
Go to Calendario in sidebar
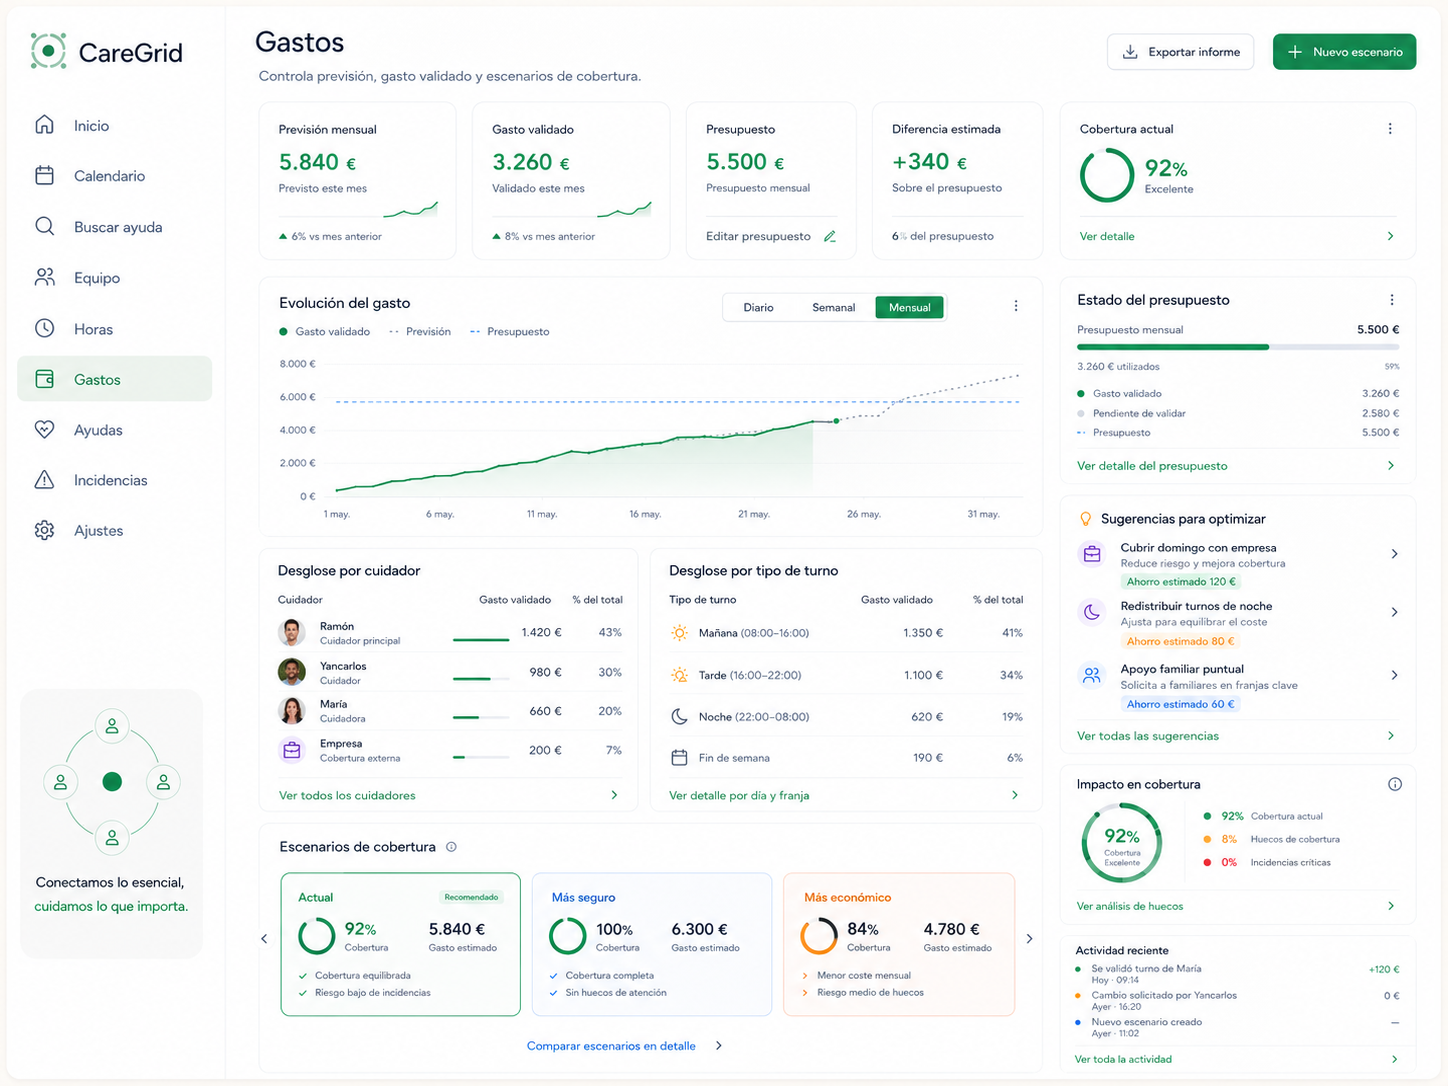click(x=115, y=175)
